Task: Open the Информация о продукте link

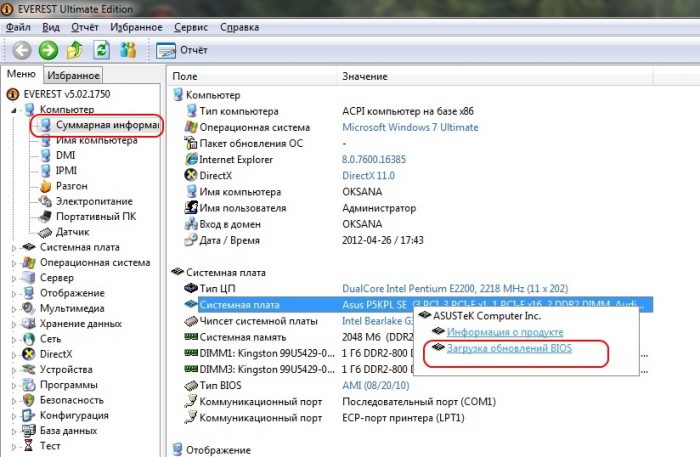Action: (x=504, y=332)
